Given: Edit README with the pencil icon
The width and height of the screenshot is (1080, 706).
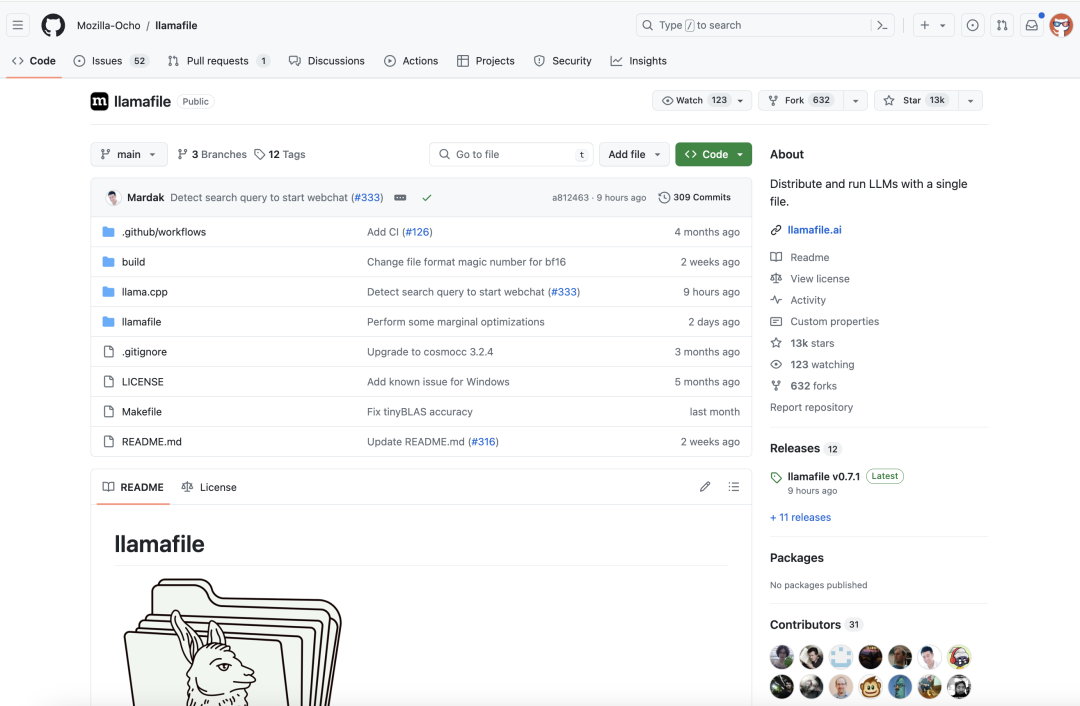Looking at the screenshot, I should tap(705, 487).
